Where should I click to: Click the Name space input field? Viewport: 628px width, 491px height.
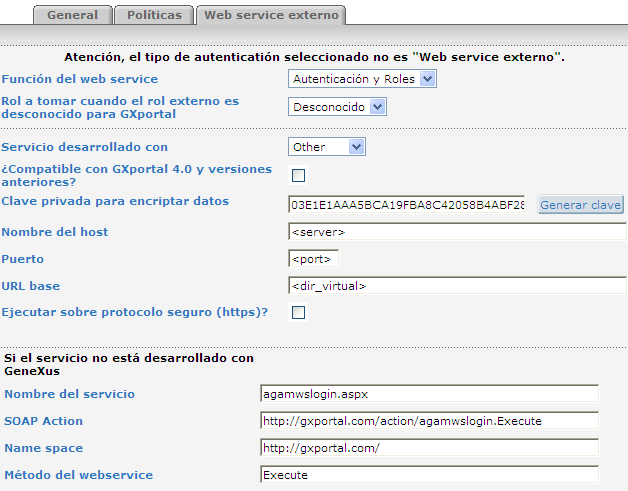tap(428, 448)
